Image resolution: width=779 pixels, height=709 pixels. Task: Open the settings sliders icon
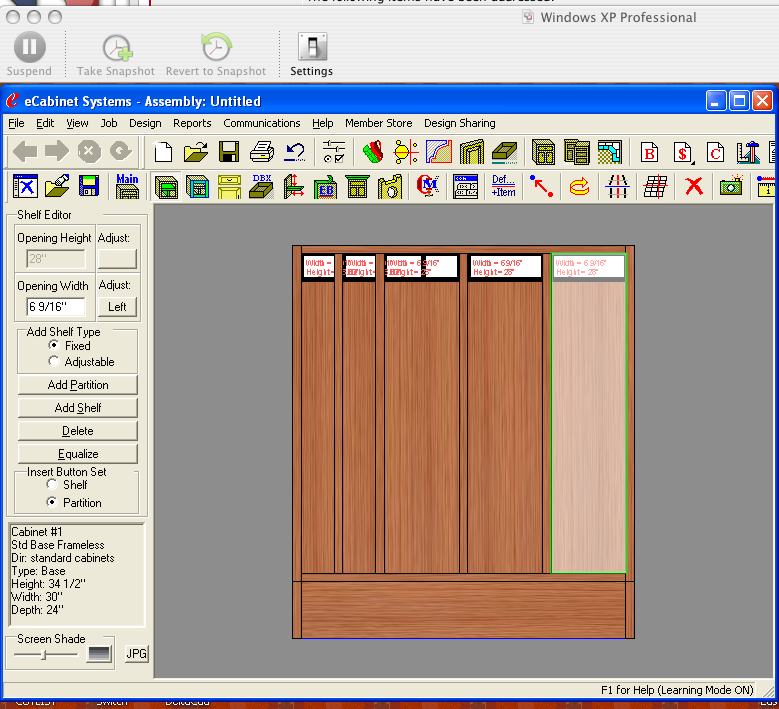click(333, 152)
